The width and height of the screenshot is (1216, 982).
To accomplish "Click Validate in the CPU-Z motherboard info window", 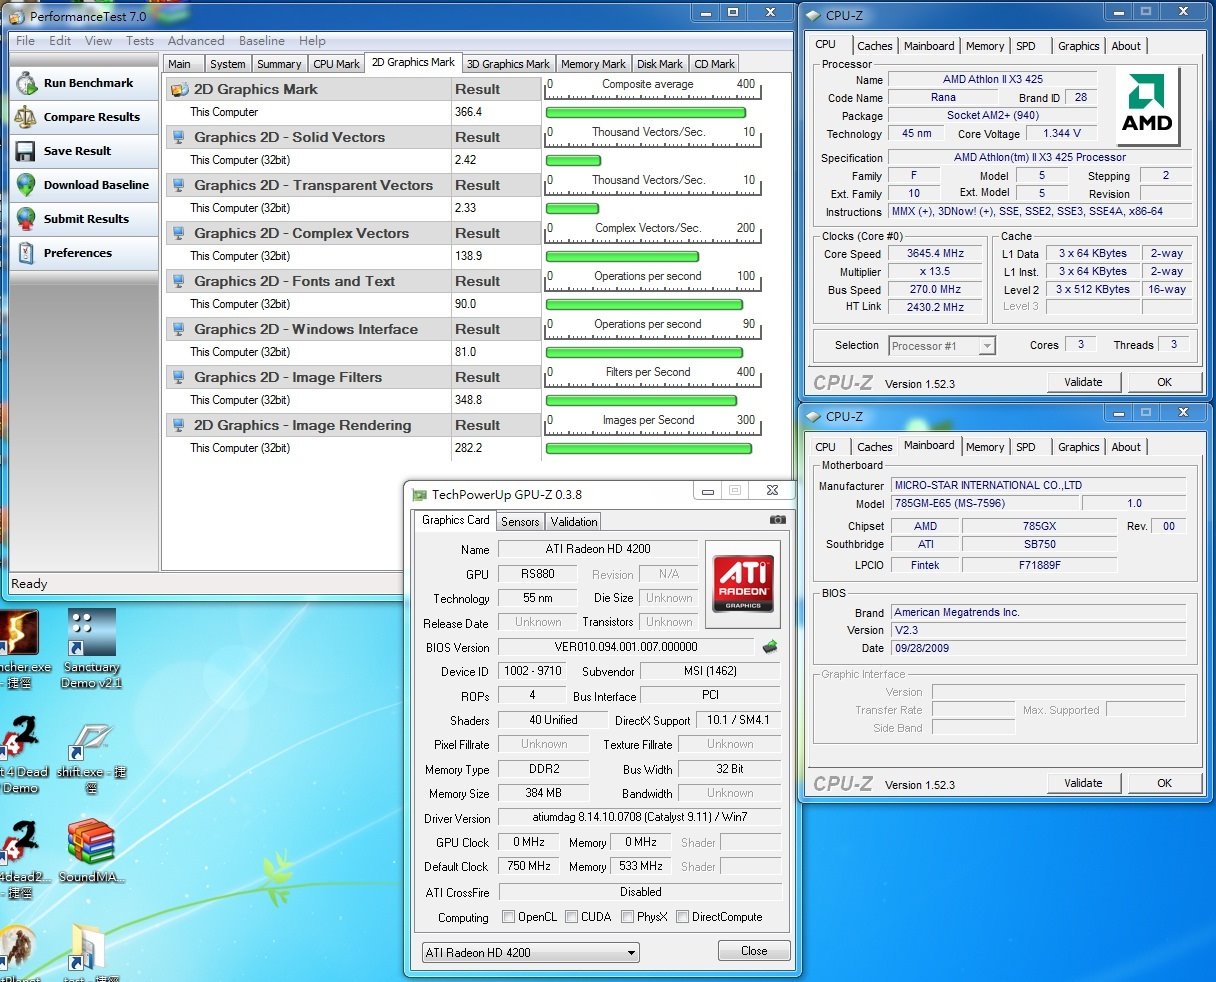I will (x=1083, y=783).
